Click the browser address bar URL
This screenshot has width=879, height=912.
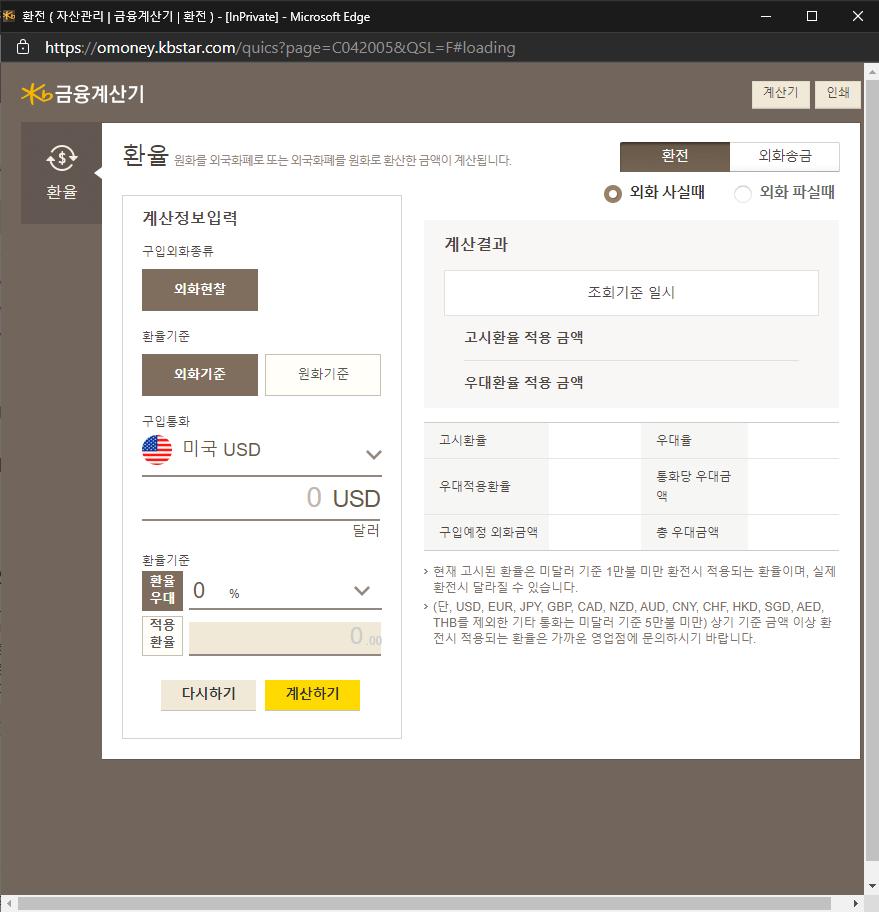coord(280,48)
